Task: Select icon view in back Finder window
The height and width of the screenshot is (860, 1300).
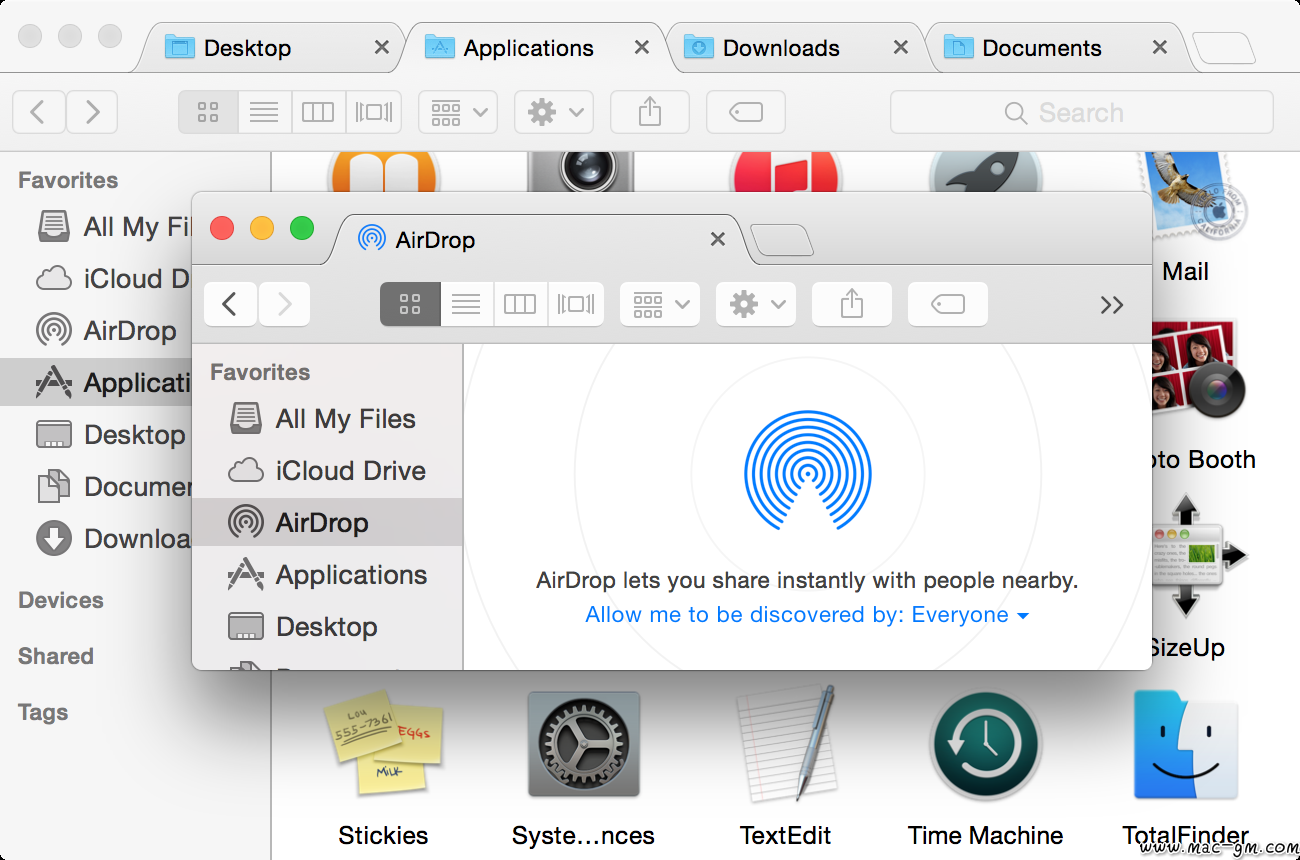Action: click(x=208, y=112)
